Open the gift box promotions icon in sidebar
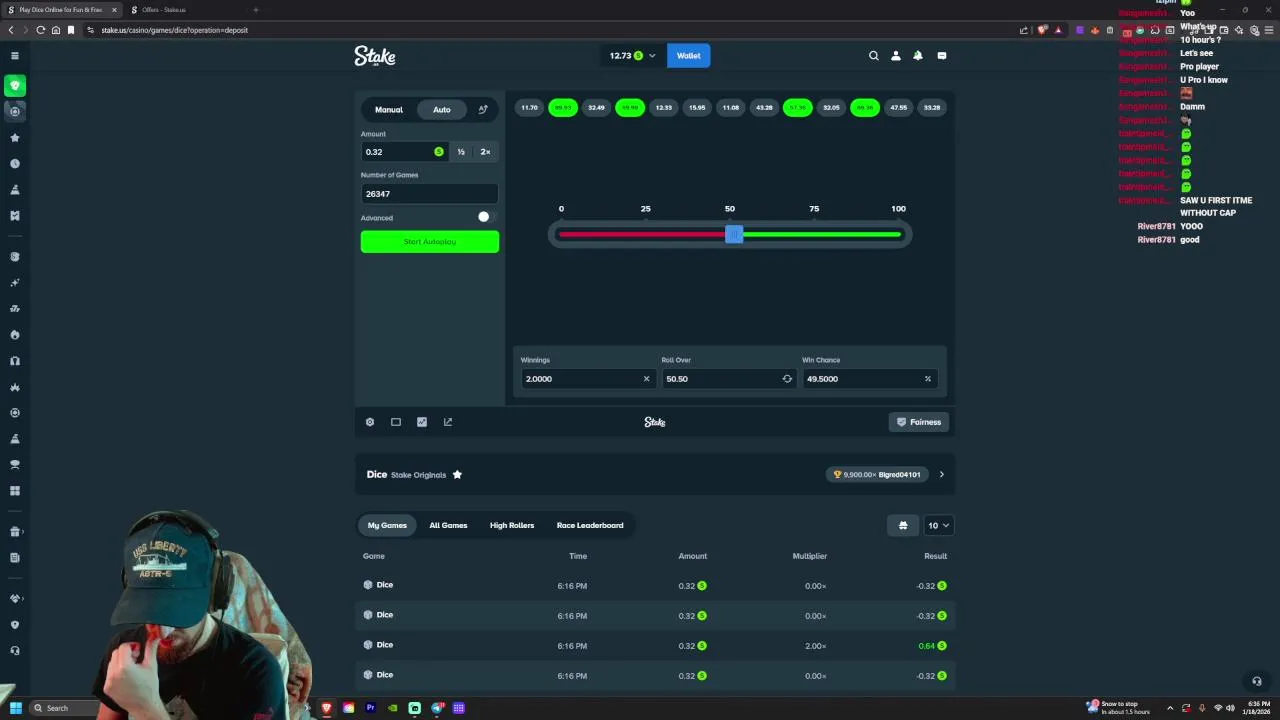The height and width of the screenshot is (720, 1280). click(x=15, y=532)
